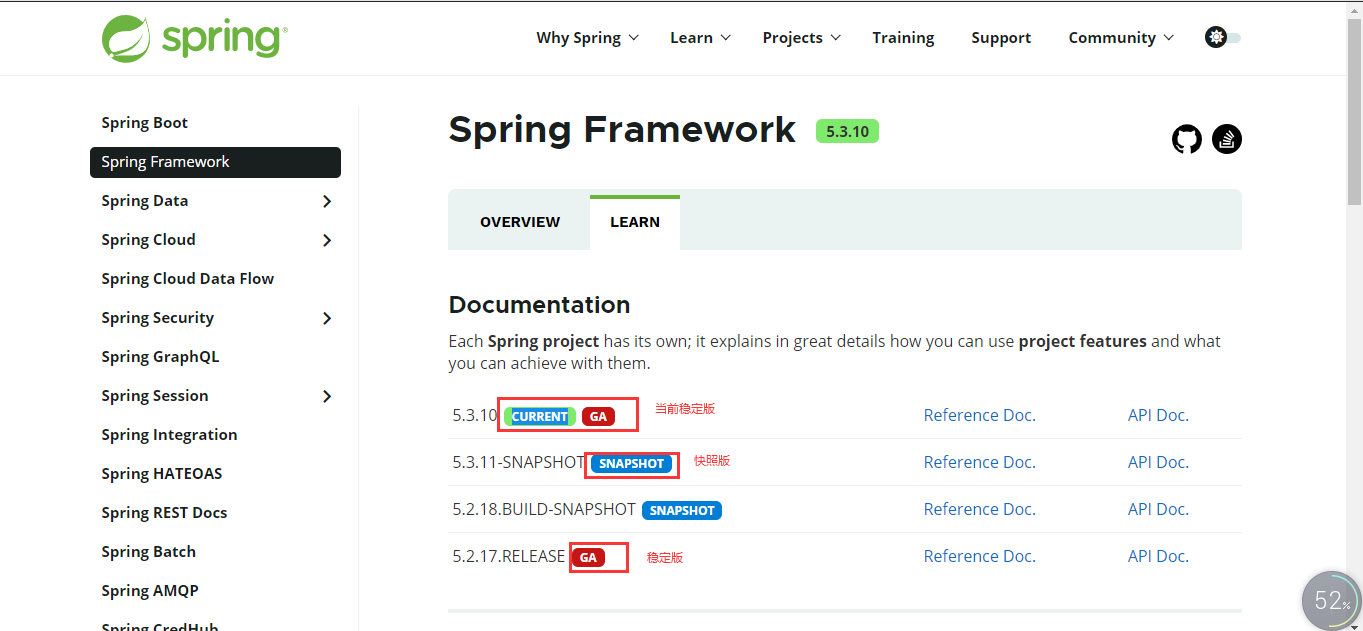Open Spring HATEOAS project
This screenshot has height=631, width=1363.
pos(162,474)
